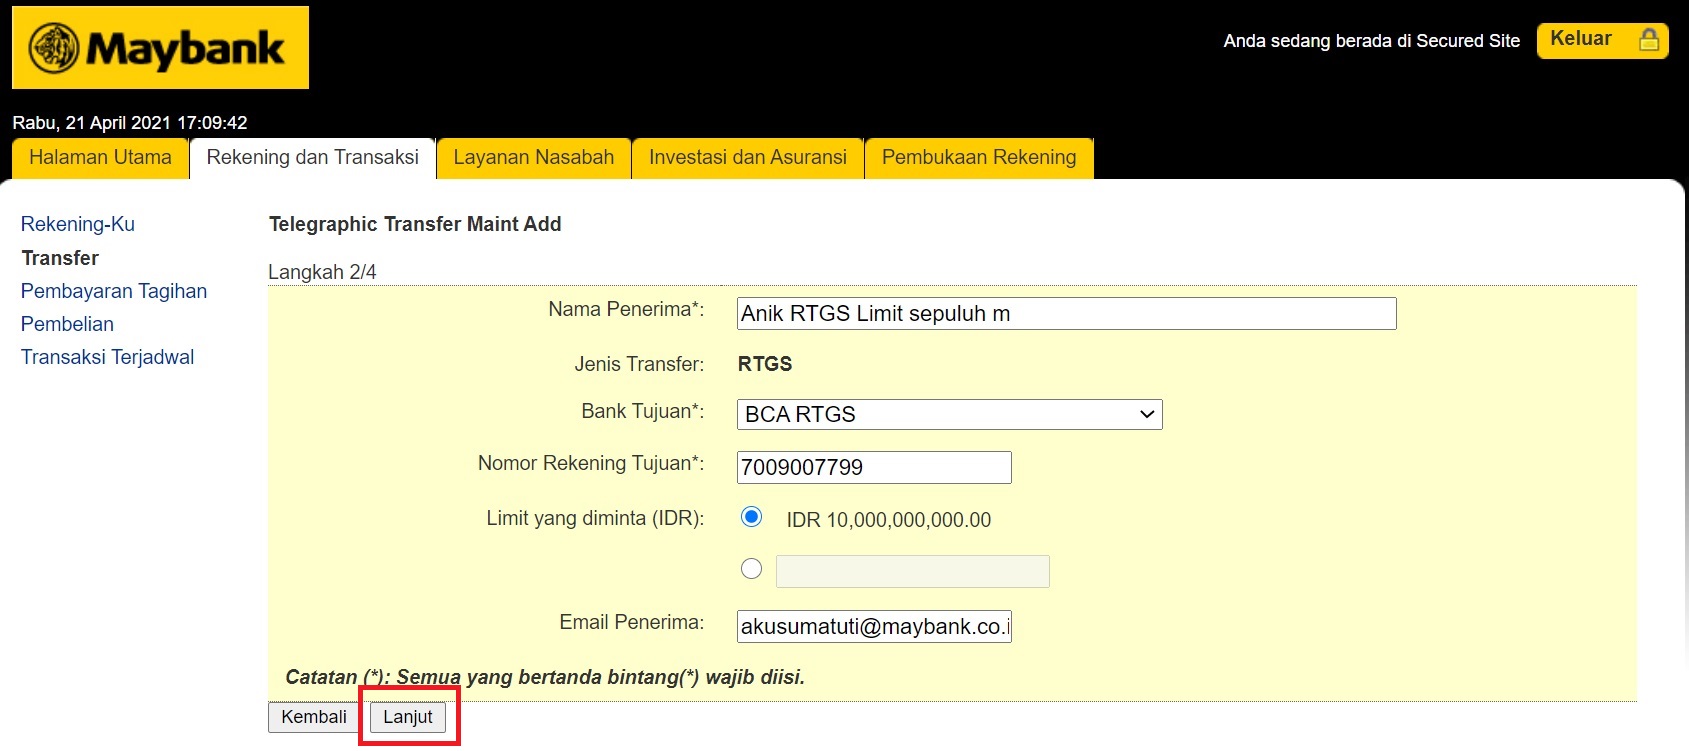Select the custom limit radio button
Viewport: 1689px width, 751px height.
click(x=751, y=569)
